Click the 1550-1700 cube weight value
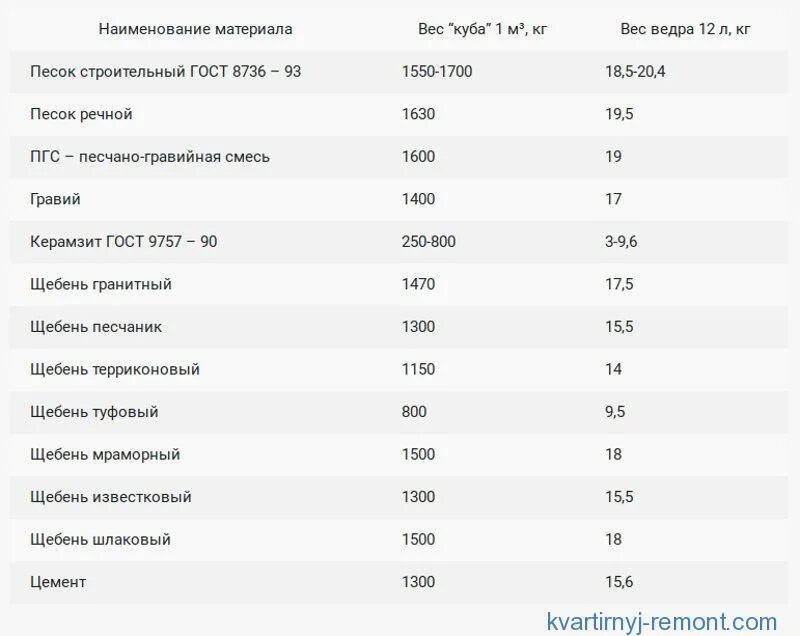This screenshot has width=800, height=636. click(x=437, y=71)
